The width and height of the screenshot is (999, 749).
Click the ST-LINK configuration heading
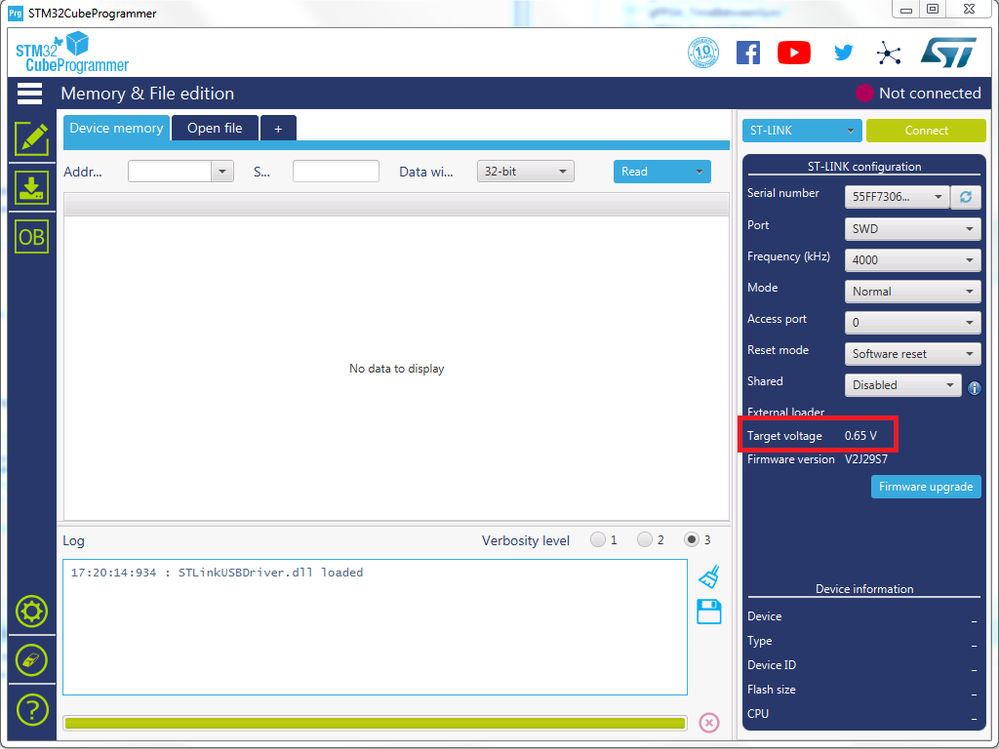pyautogui.click(x=864, y=166)
